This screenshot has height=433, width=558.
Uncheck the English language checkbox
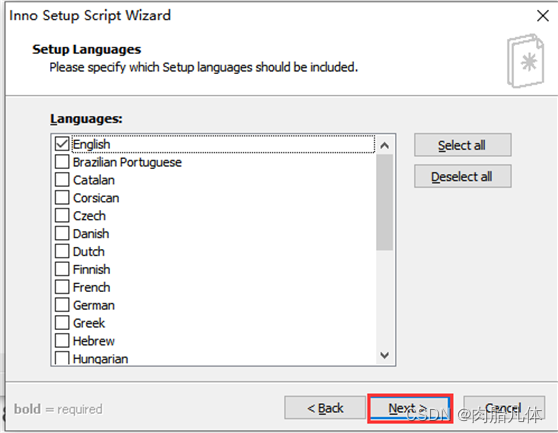[x=62, y=144]
